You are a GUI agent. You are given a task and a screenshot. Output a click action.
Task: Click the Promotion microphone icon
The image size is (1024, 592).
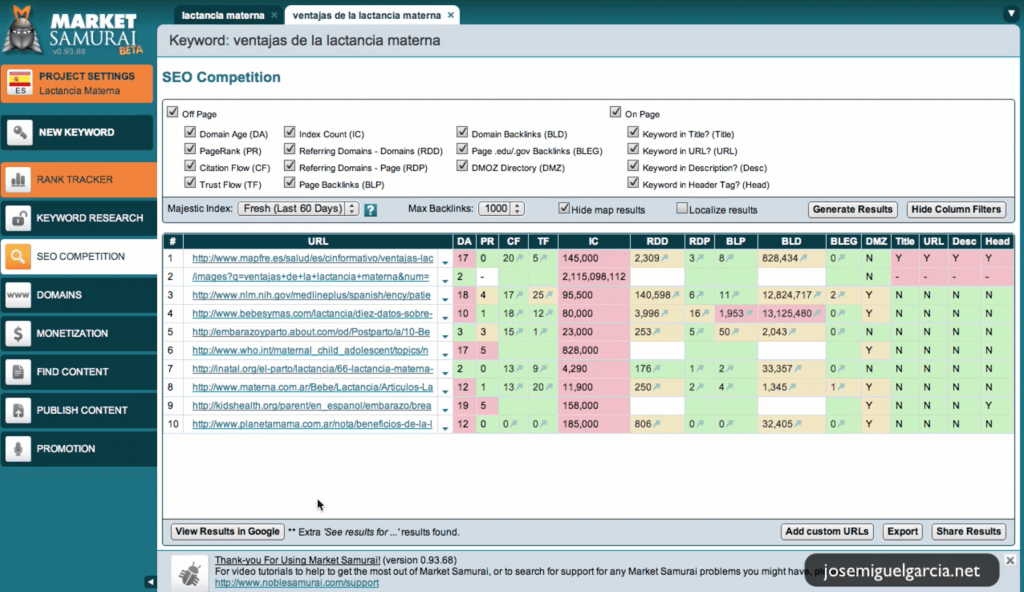tap(18, 449)
